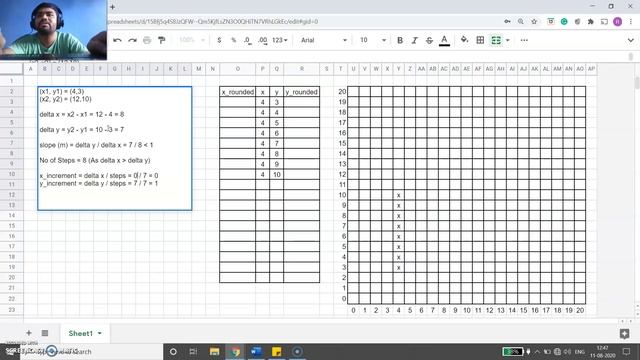
Task: Click the Cast media icon in browser
Action: [604, 22]
